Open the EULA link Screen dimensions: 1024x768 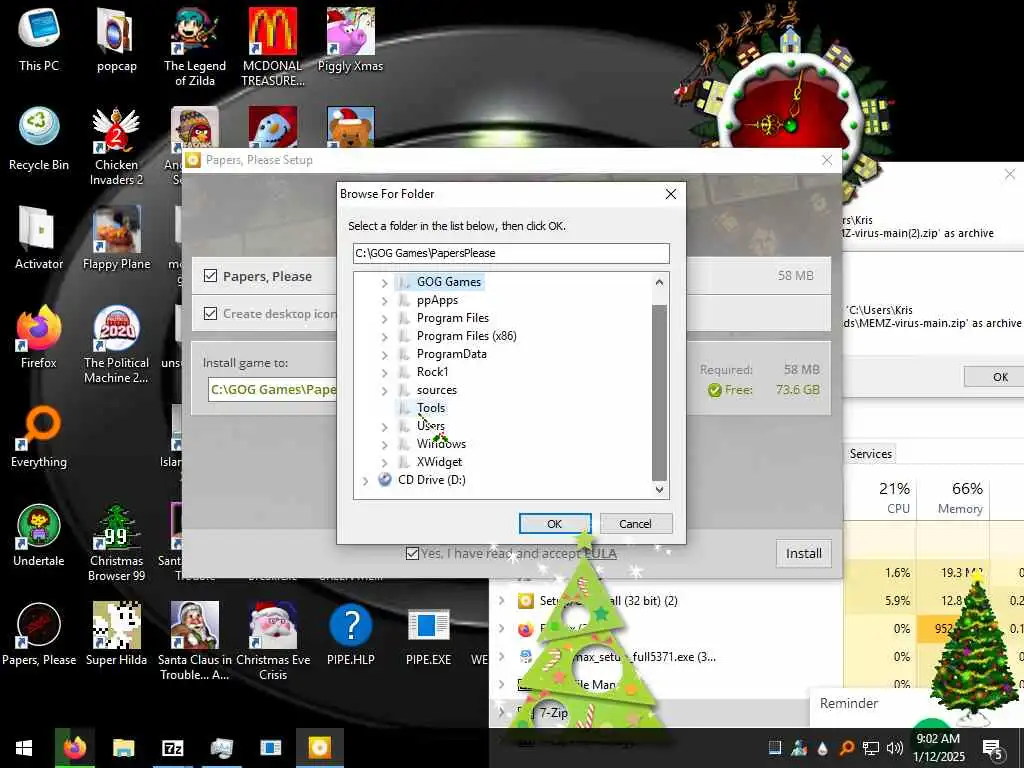pos(600,554)
